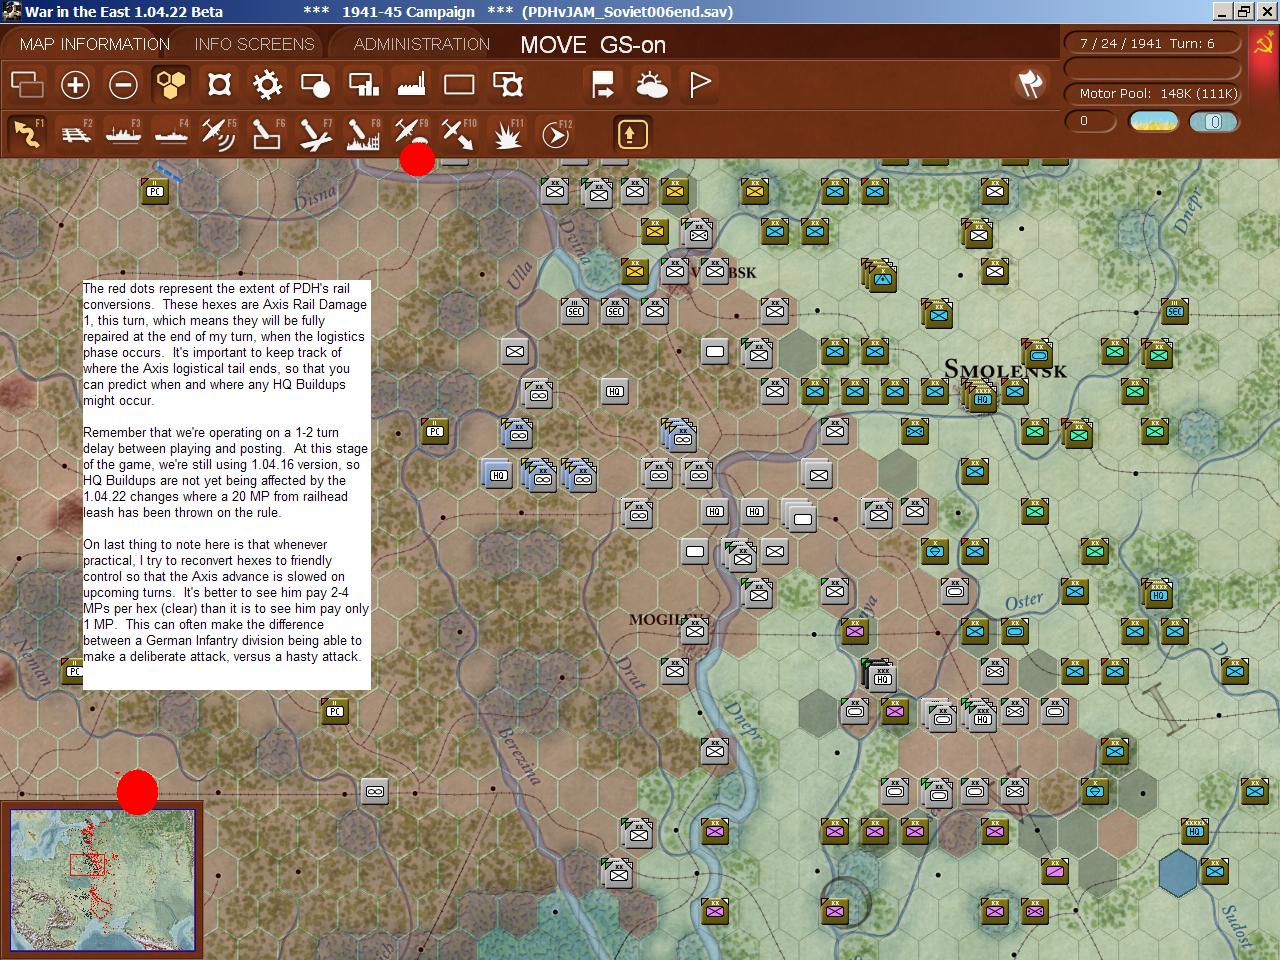Image resolution: width=1280 pixels, height=960 pixels.
Task: Select F3 Naval Transport mode
Action: 123,134
